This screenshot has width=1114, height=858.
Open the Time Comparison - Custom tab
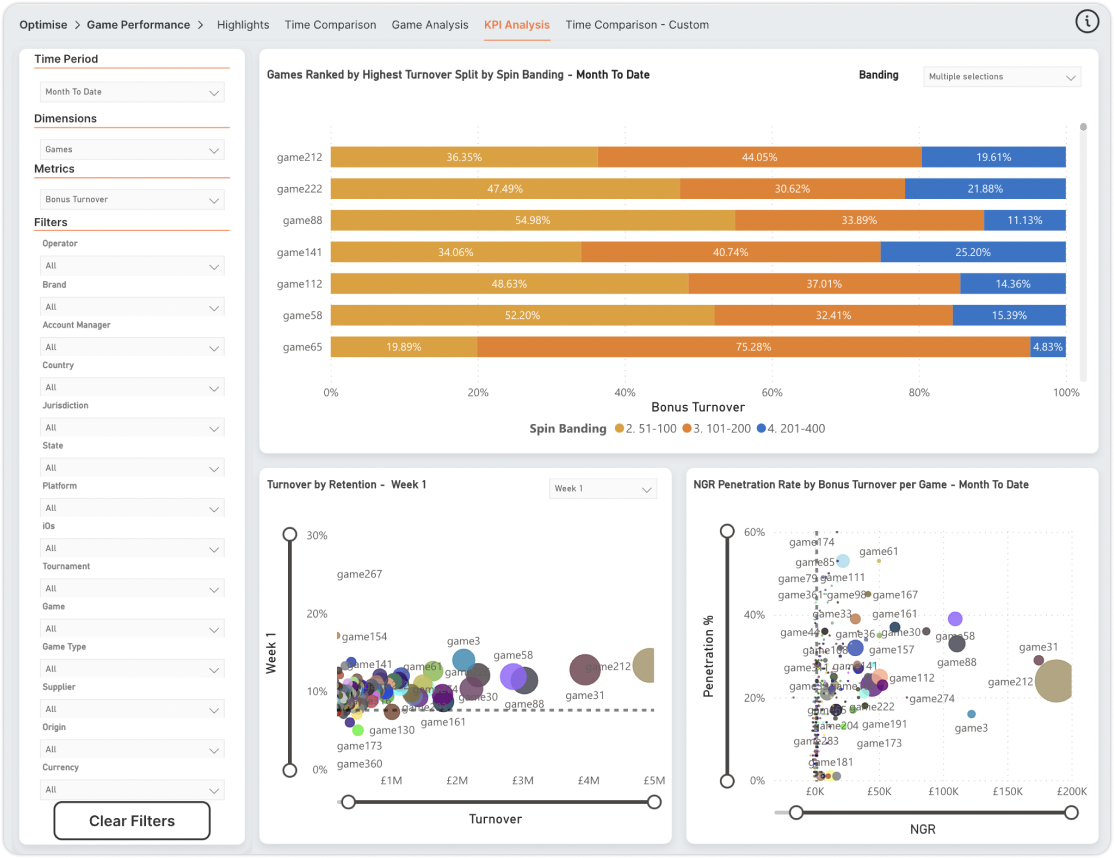[x=637, y=24]
